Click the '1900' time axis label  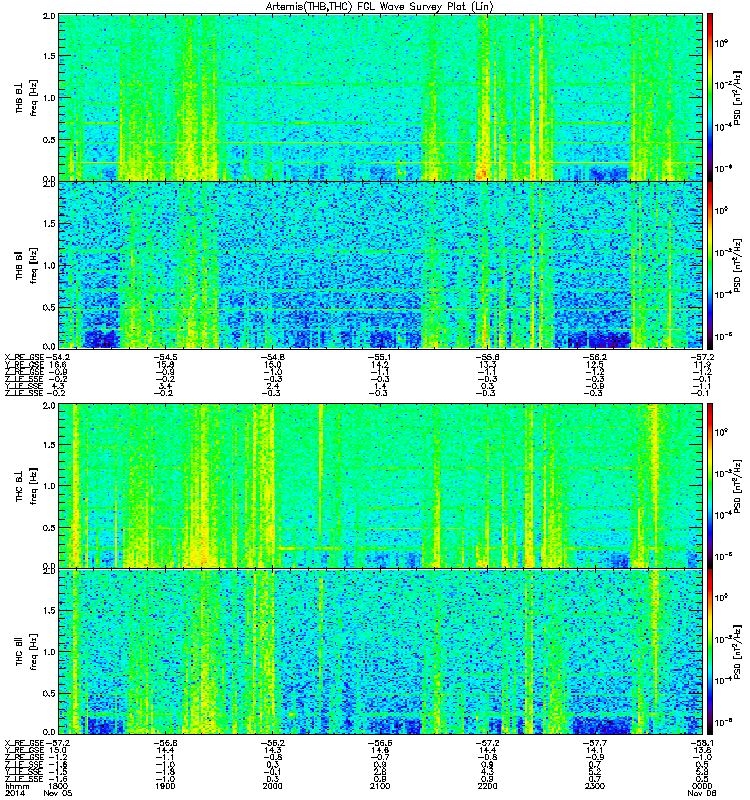[165, 786]
